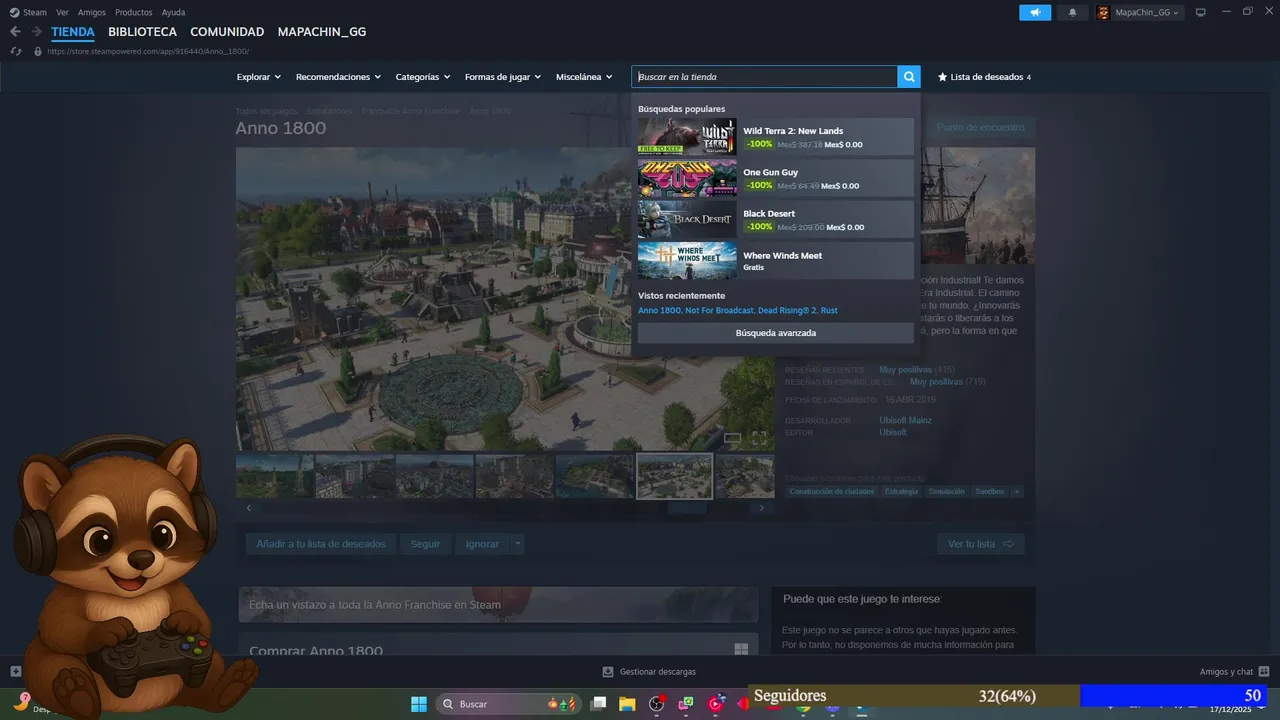Screen dimensions: 1280x720
Task: Click the theater mode icon on screenshot viewer
Action: coord(732,438)
